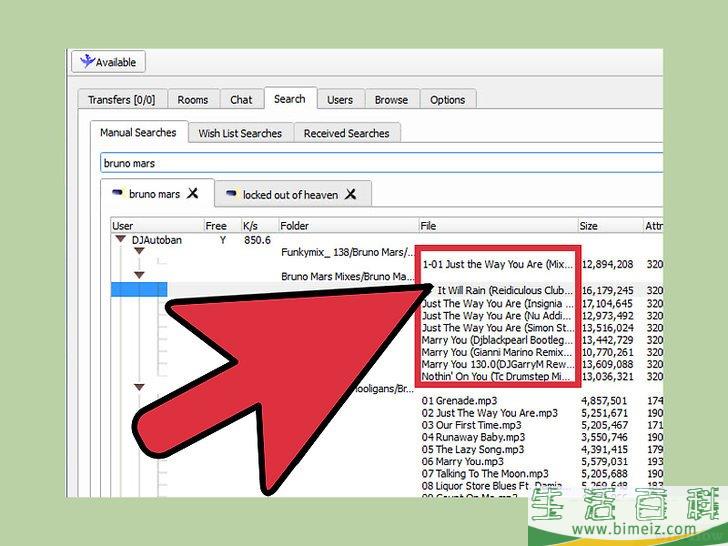The width and height of the screenshot is (728, 546).
Task: Select 01 Grenade.mp3
Action: [x=459, y=400]
